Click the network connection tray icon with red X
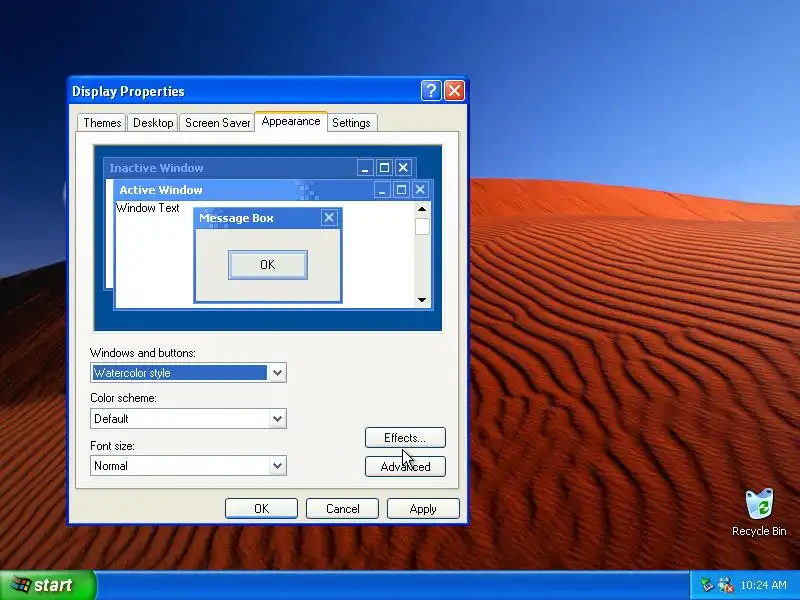This screenshot has height=600, width=800. pyautogui.click(x=726, y=585)
